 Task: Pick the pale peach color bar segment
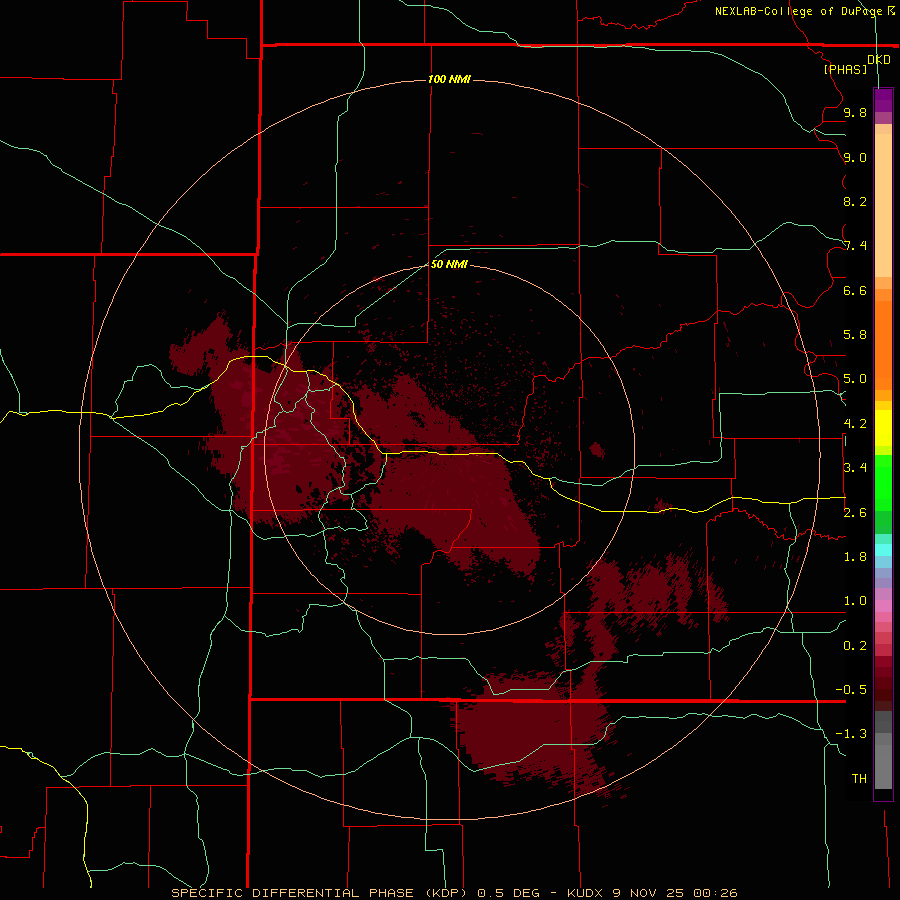883,205
